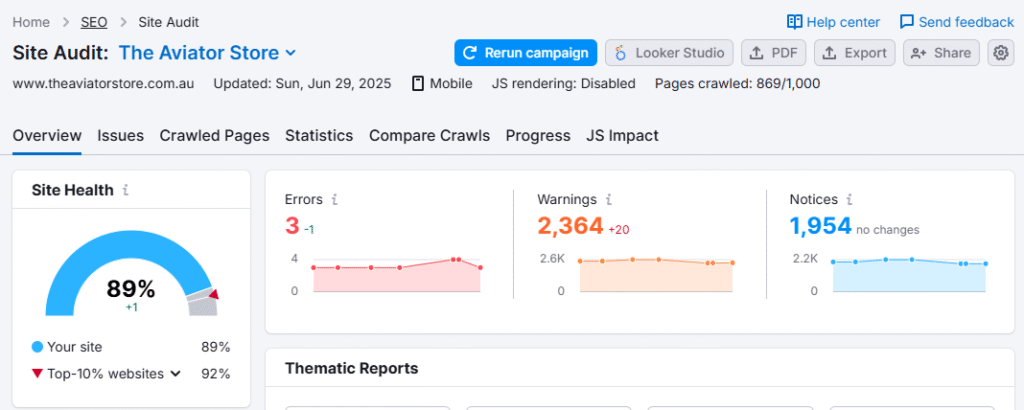This screenshot has height=410, width=1024.
Task: Click Site Health info icon
Action: point(126,190)
